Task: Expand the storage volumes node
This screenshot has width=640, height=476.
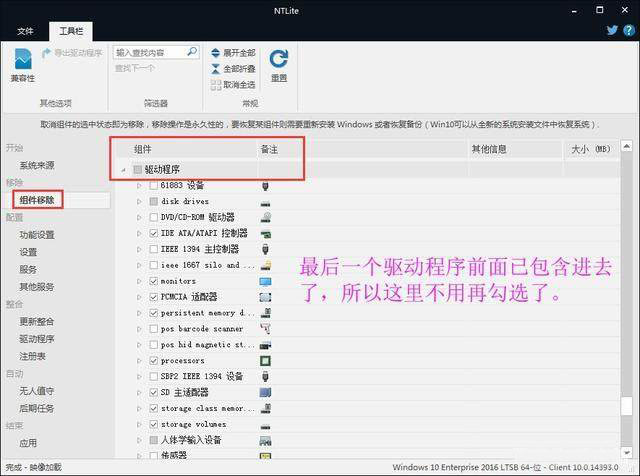Action: [139, 425]
